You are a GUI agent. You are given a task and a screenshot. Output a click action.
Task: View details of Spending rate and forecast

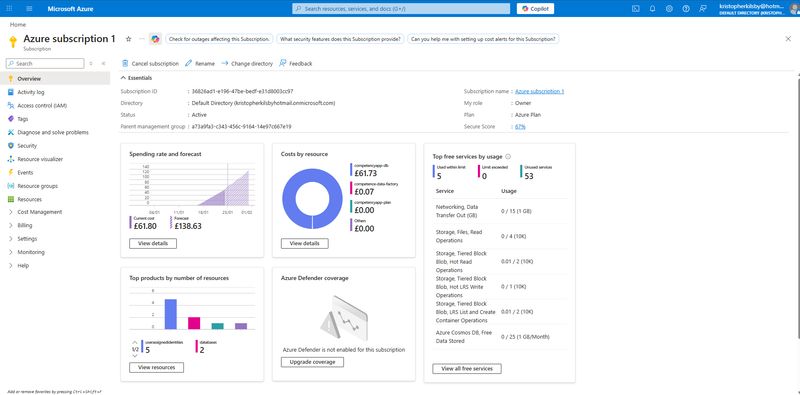click(x=153, y=243)
